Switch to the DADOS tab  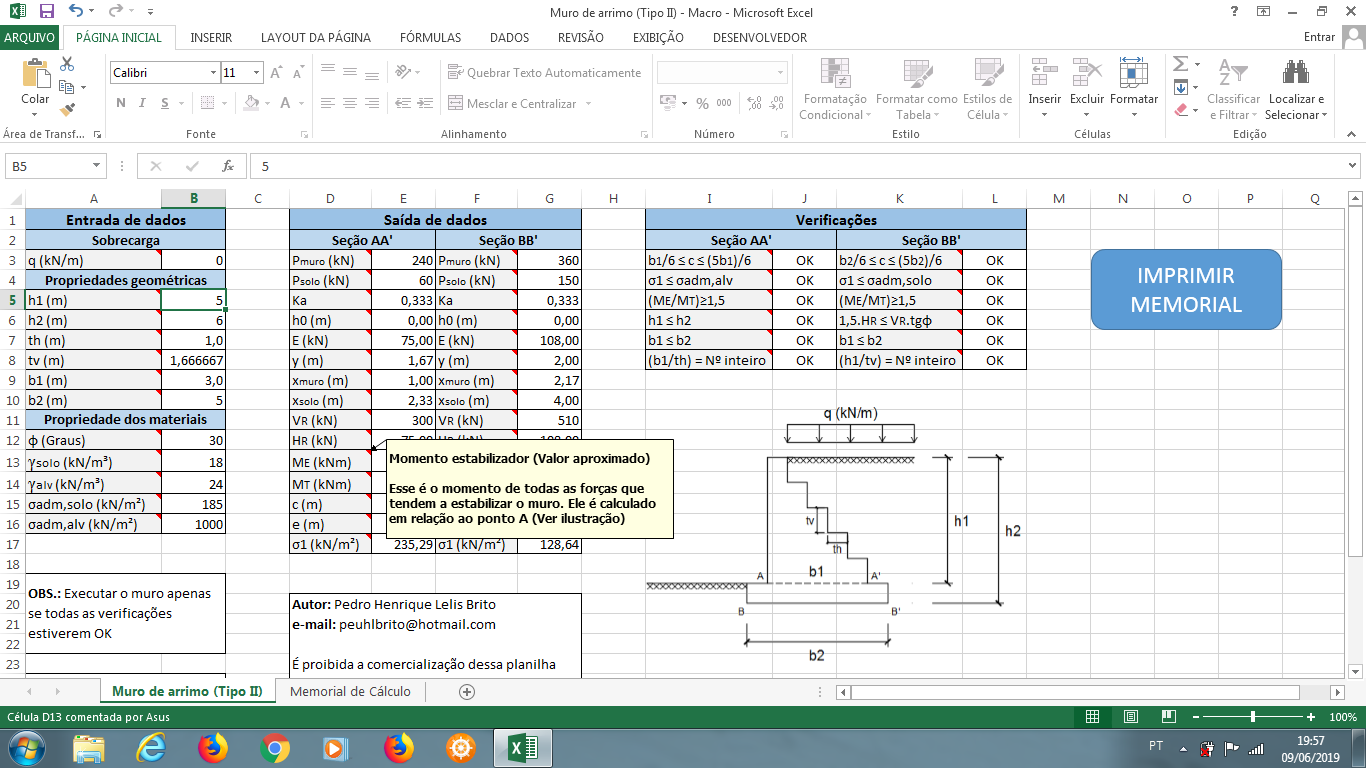(x=510, y=38)
